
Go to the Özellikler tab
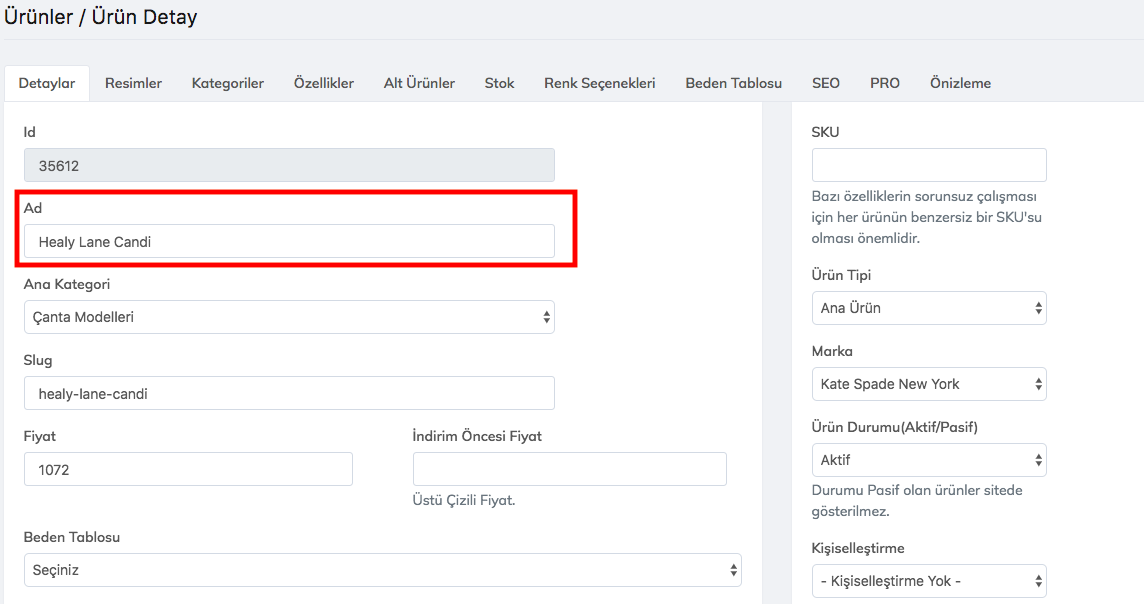click(x=323, y=83)
